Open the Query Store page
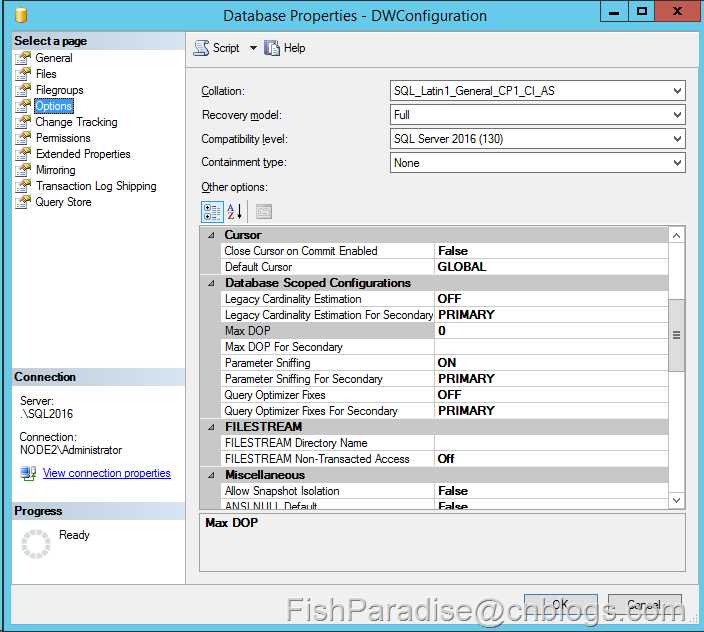 click(x=63, y=202)
